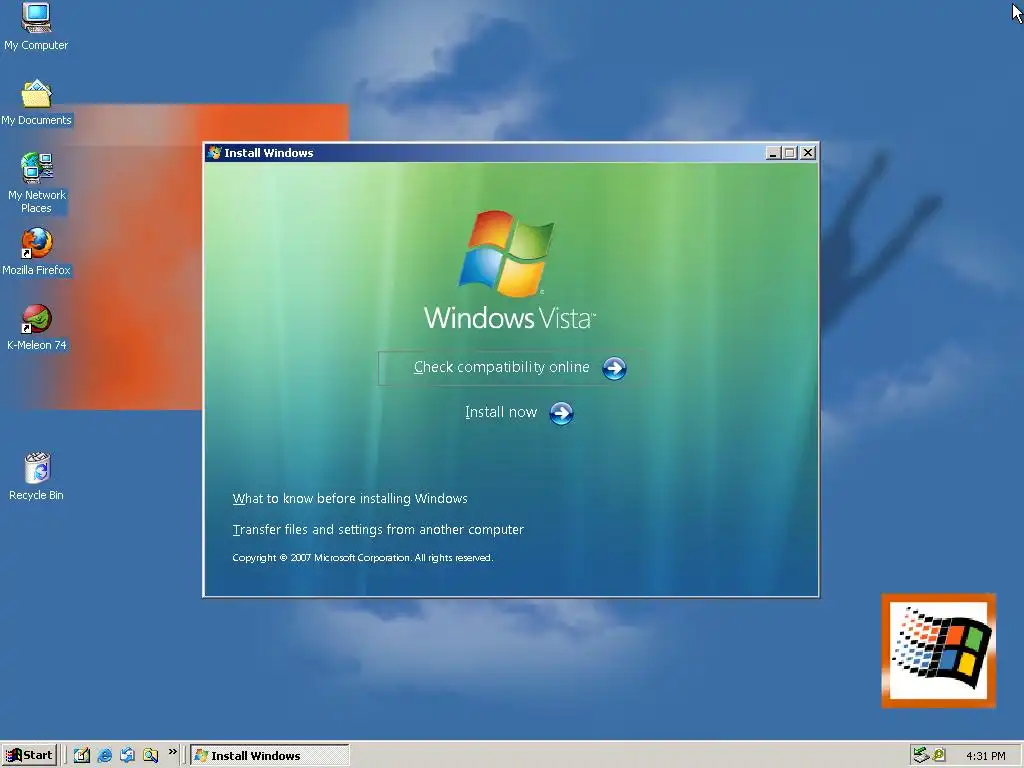1024x768 pixels.
Task: Click the Install Windows title bar icon
Action: 214,153
